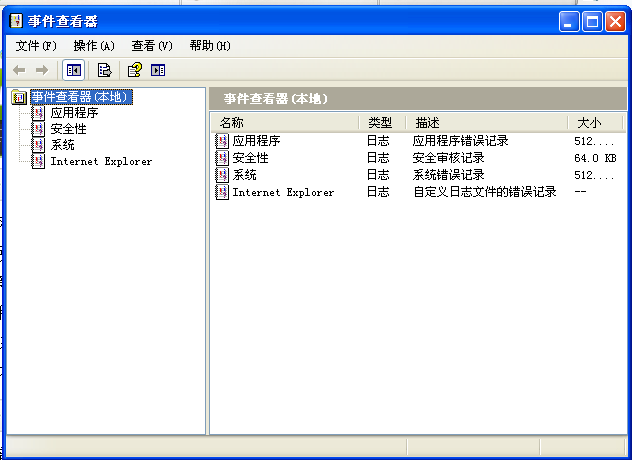Screen dimensions: 632x460
Task: Click the Event Viewer title bar icon
Action: click(16, 21)
